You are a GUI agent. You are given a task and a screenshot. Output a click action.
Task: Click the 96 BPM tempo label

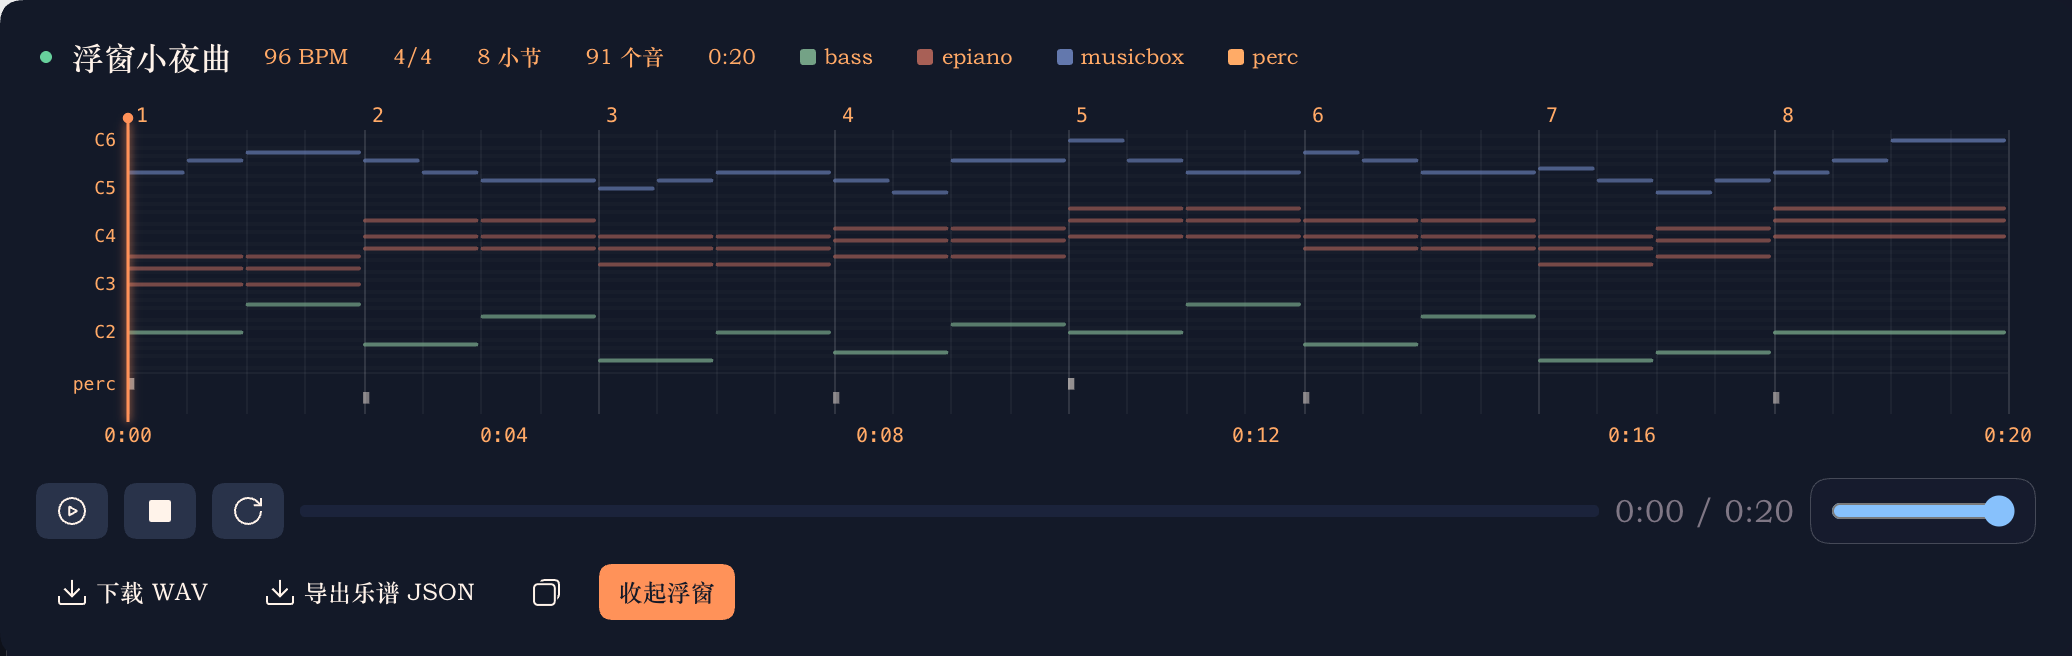click(306, 57)
